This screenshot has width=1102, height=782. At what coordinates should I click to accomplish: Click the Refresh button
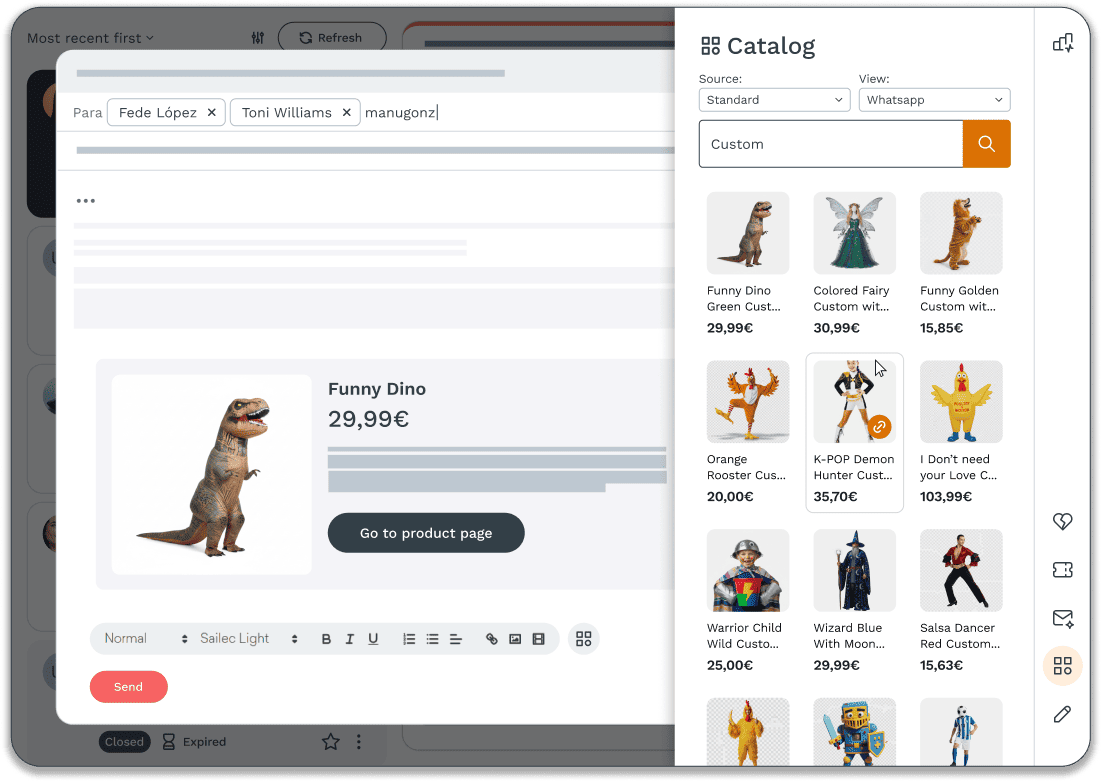point(332,37)
